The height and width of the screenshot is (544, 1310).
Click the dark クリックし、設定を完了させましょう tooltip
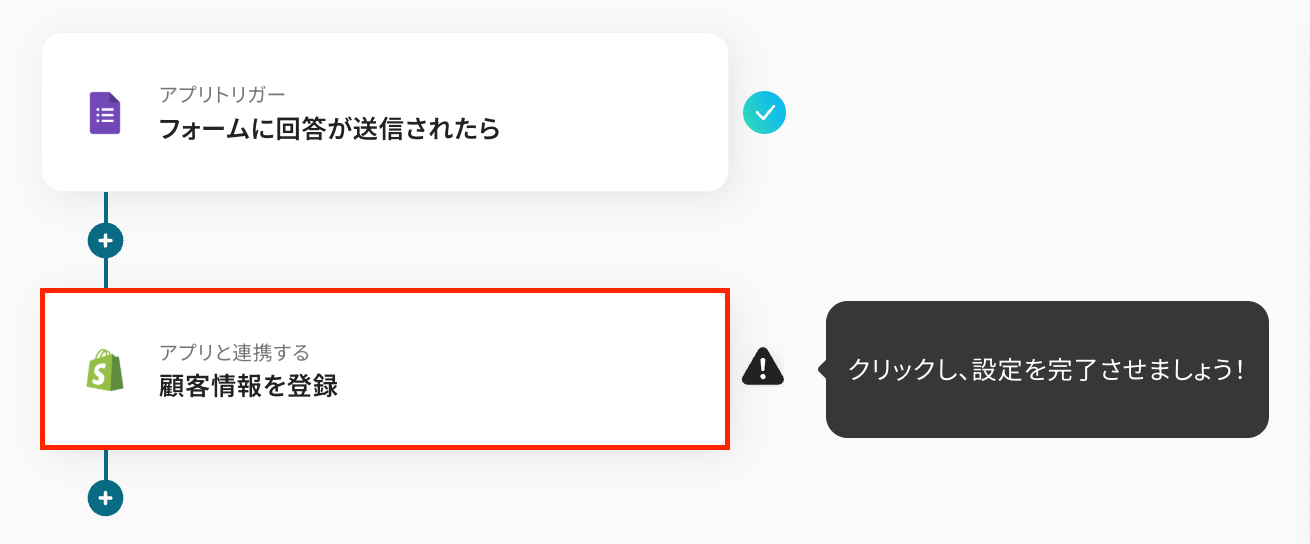point(1047,369)
